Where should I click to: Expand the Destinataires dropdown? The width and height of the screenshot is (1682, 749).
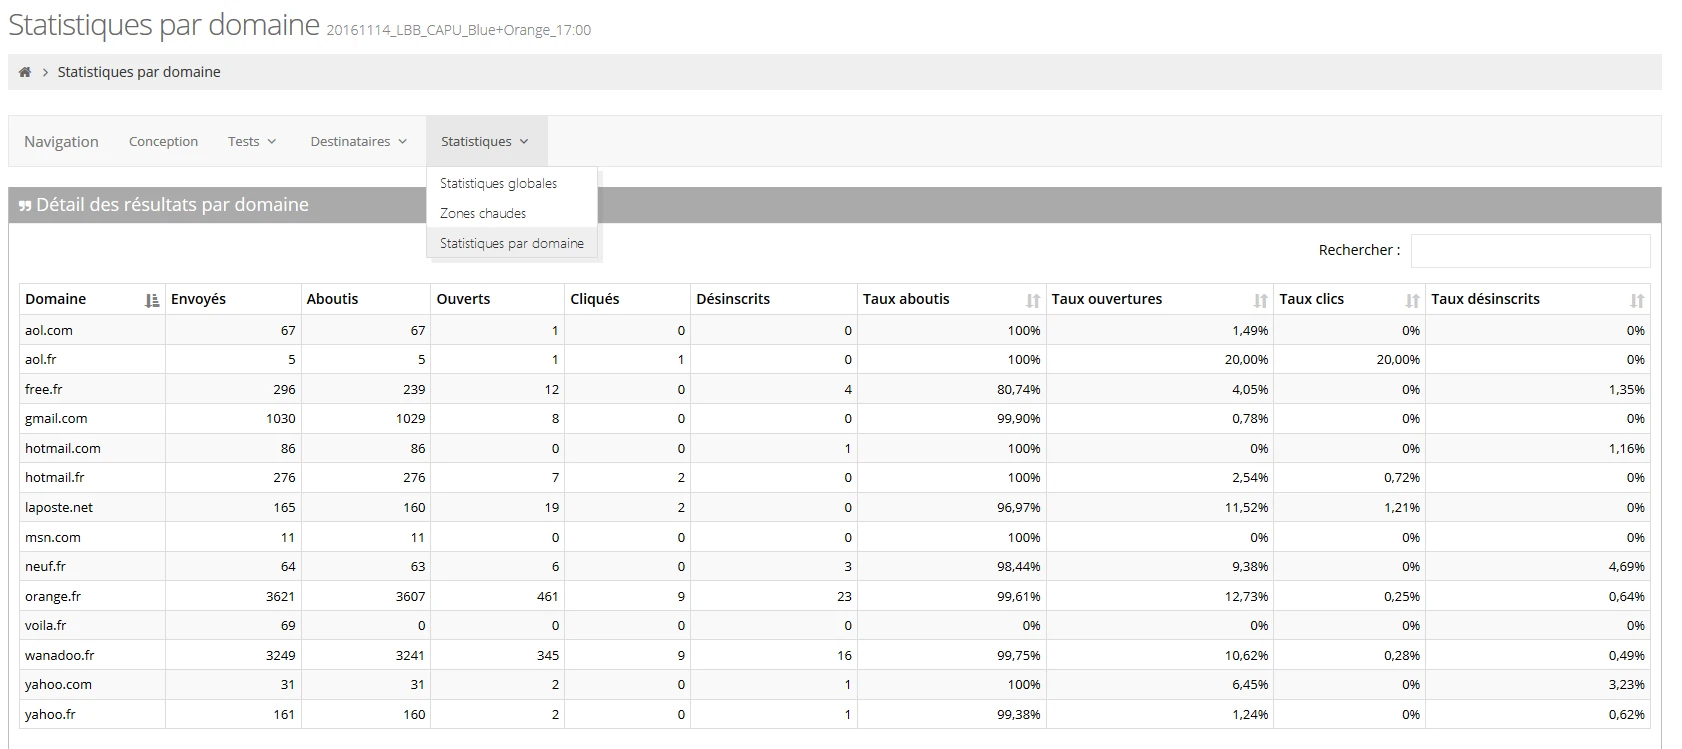click(x=358, y=141)
